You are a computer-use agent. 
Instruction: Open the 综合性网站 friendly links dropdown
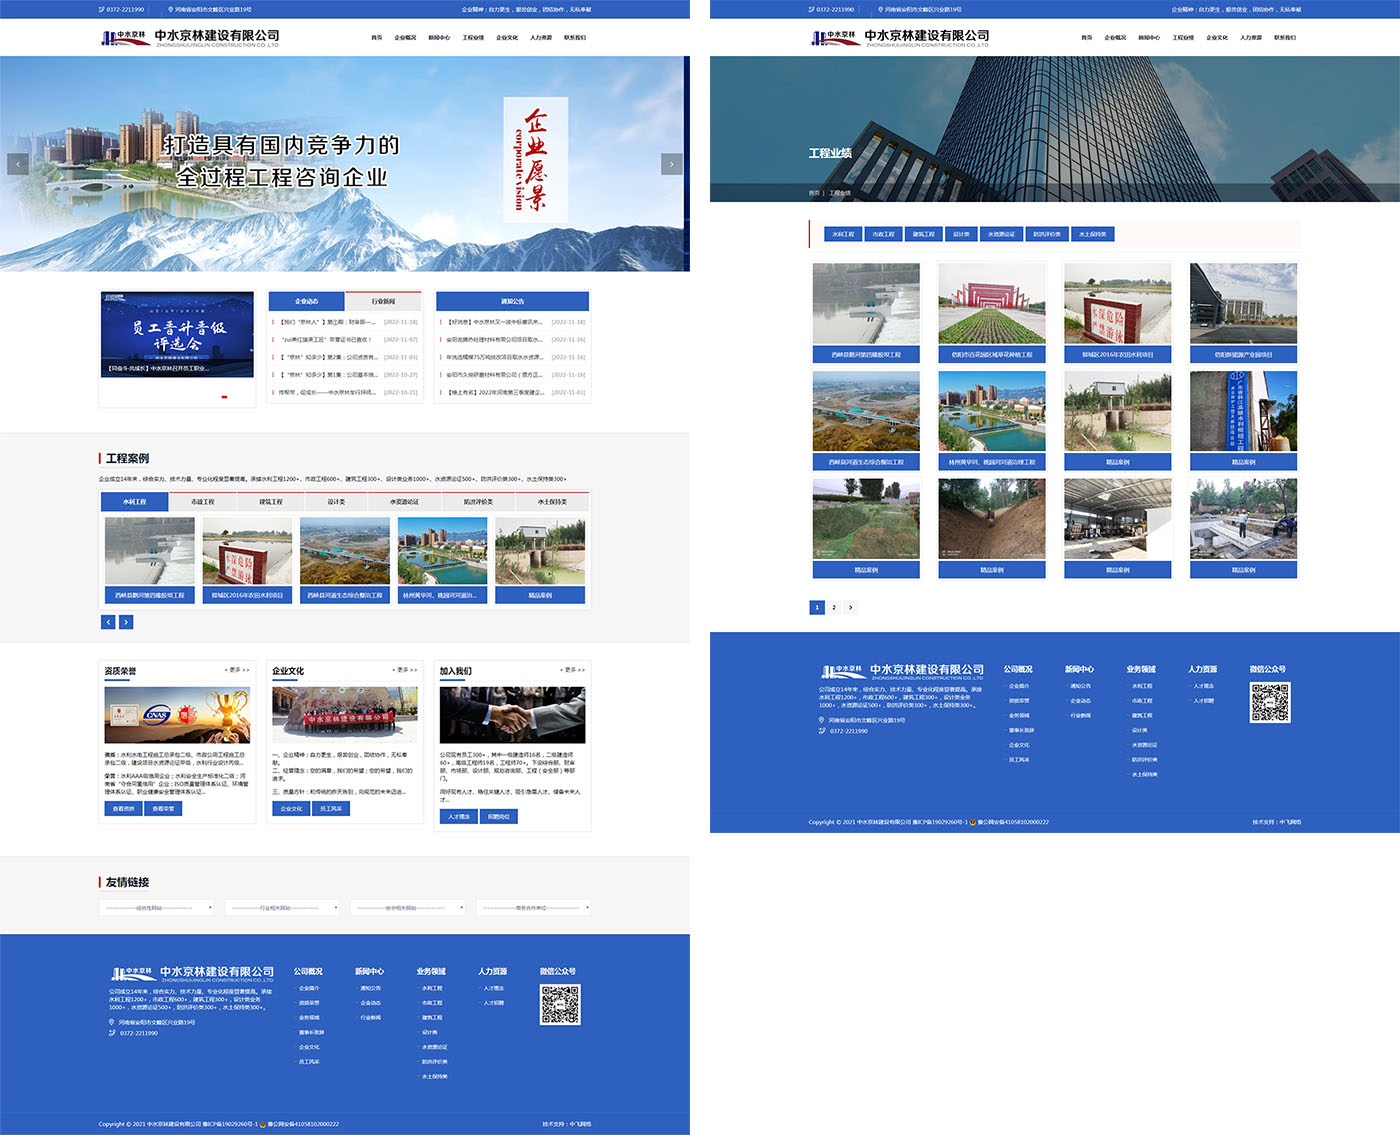click(x=156, y=908)
